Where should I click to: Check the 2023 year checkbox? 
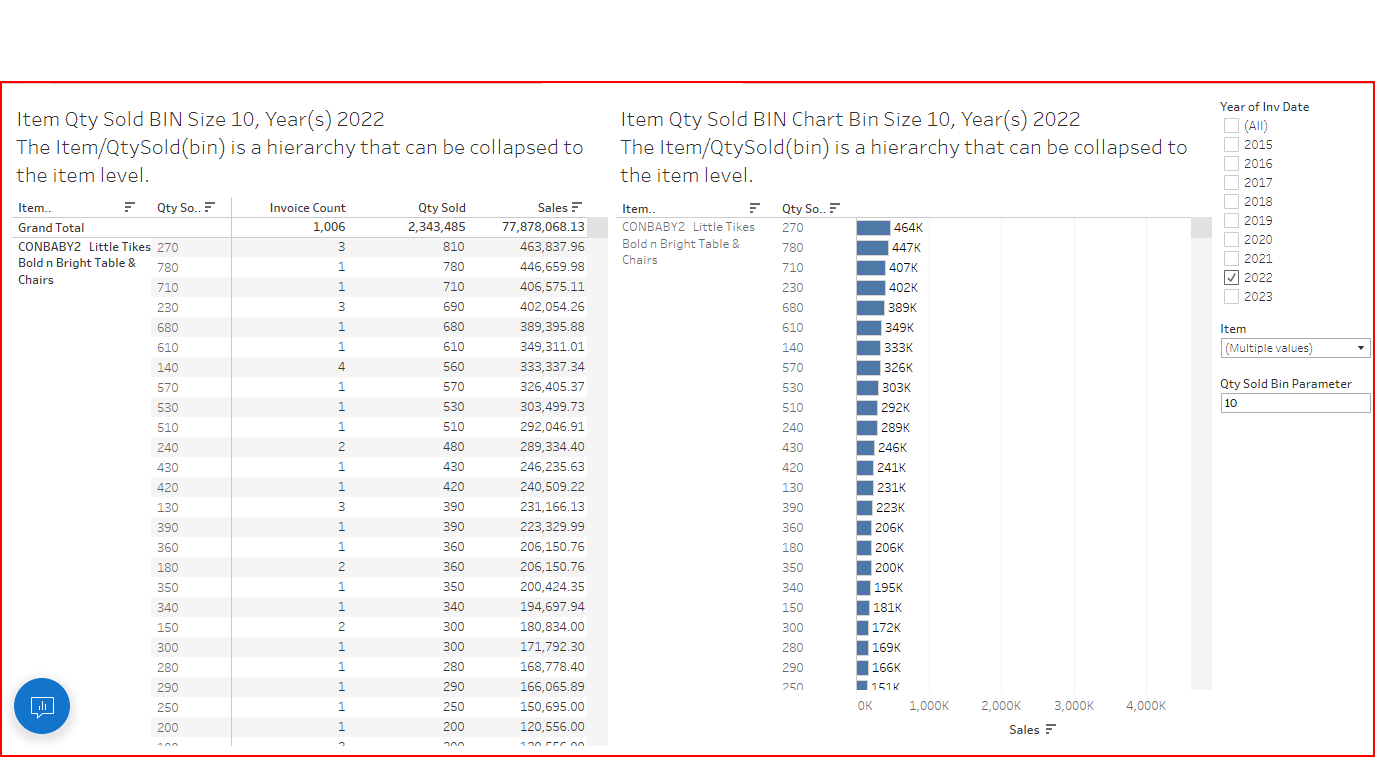click(1230, 296)
